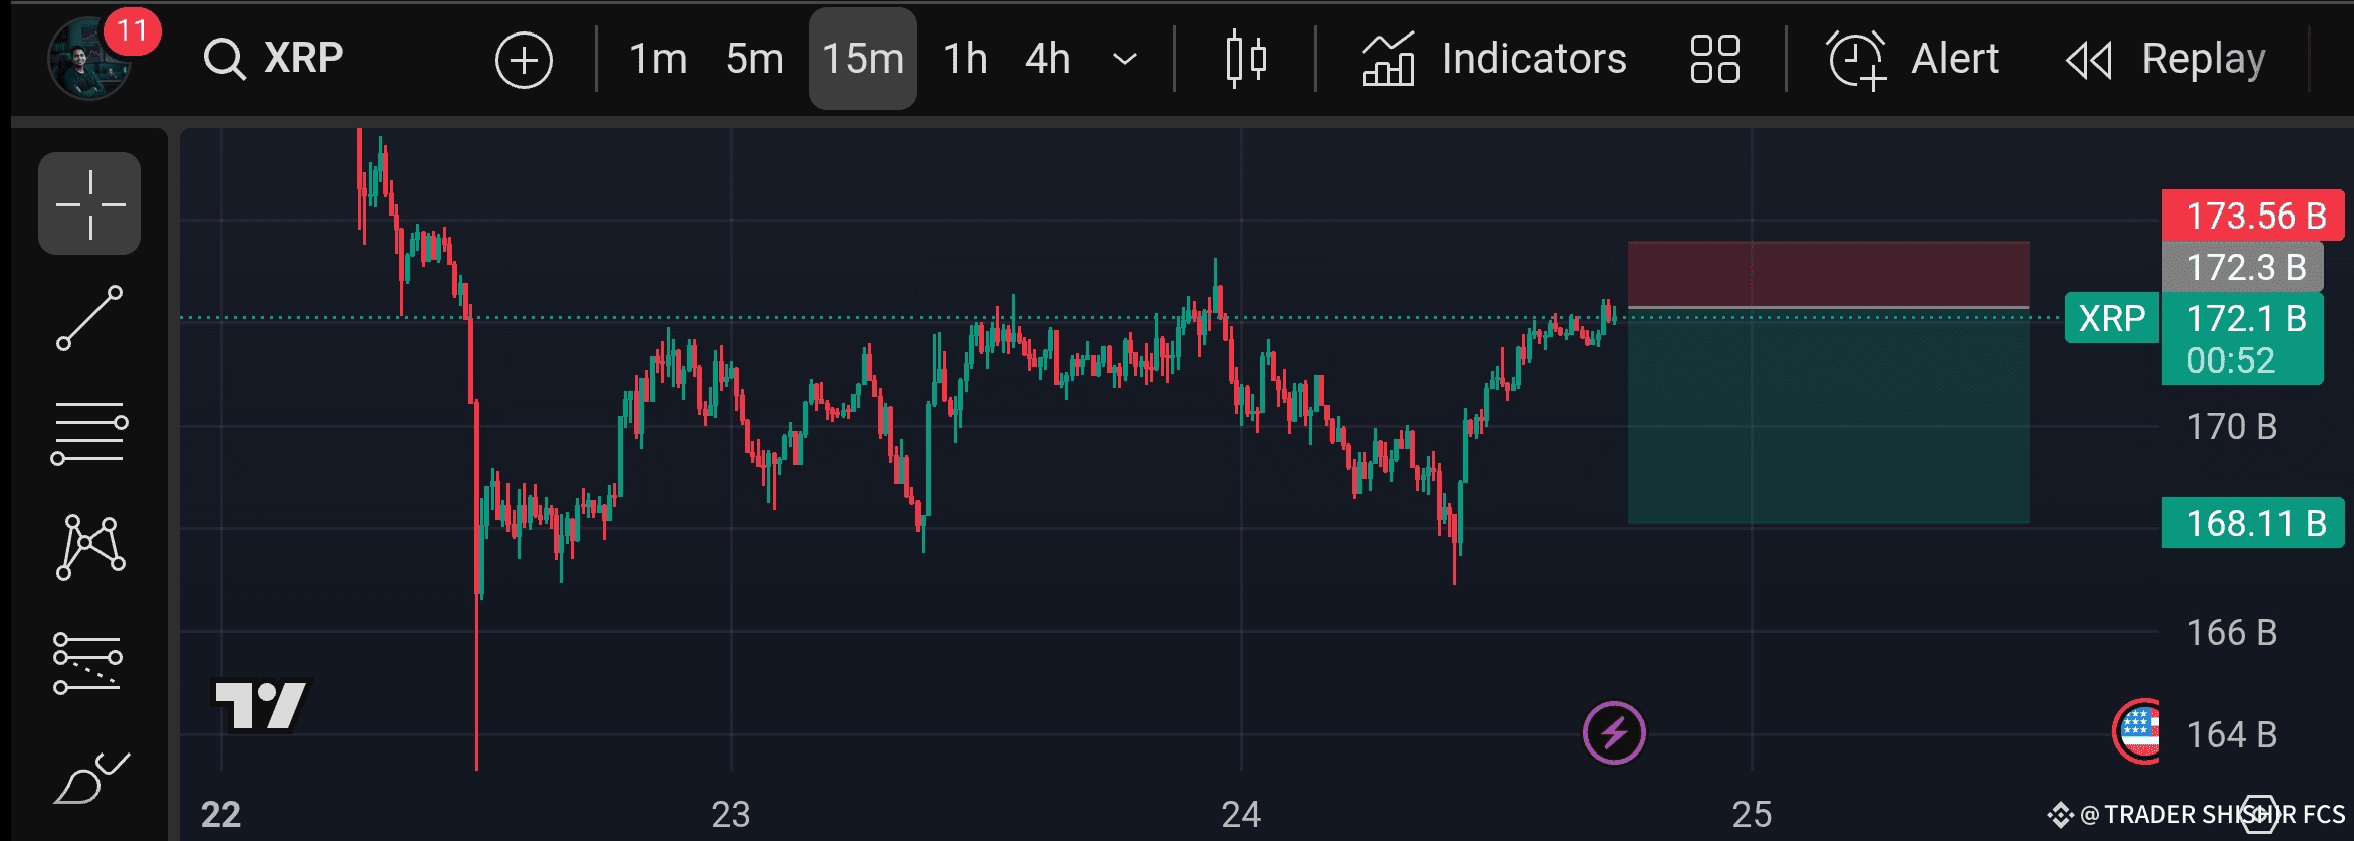The height and width of the screenshot is (841, 2354).
Task: Create a new Alert
Action: point(1913,59)
